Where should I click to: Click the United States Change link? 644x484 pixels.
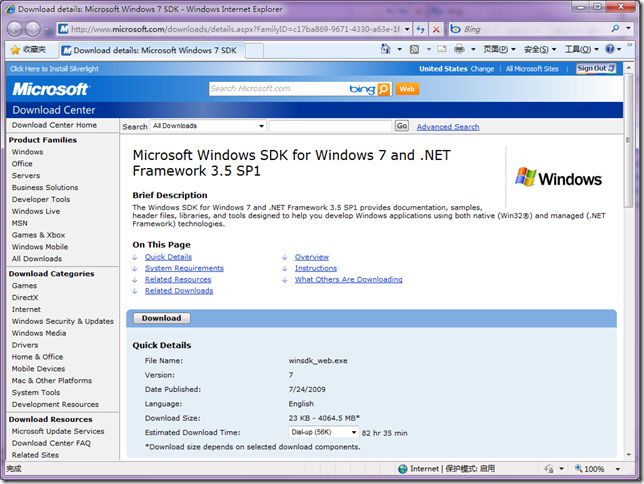(x=482, y=69)
